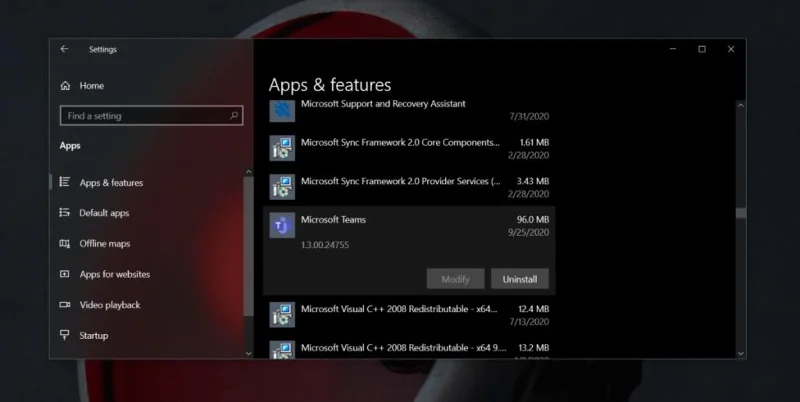Click Sync Framework Provider Services installer icon
Screen dimensions: 800x402
[282, 187]
